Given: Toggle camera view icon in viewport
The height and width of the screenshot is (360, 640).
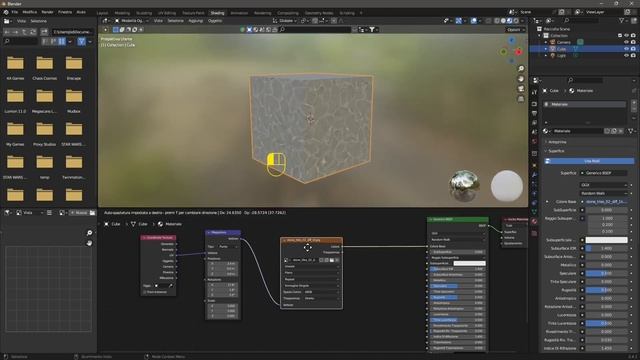Looking at the screenshot, I should tap(521, 89).
